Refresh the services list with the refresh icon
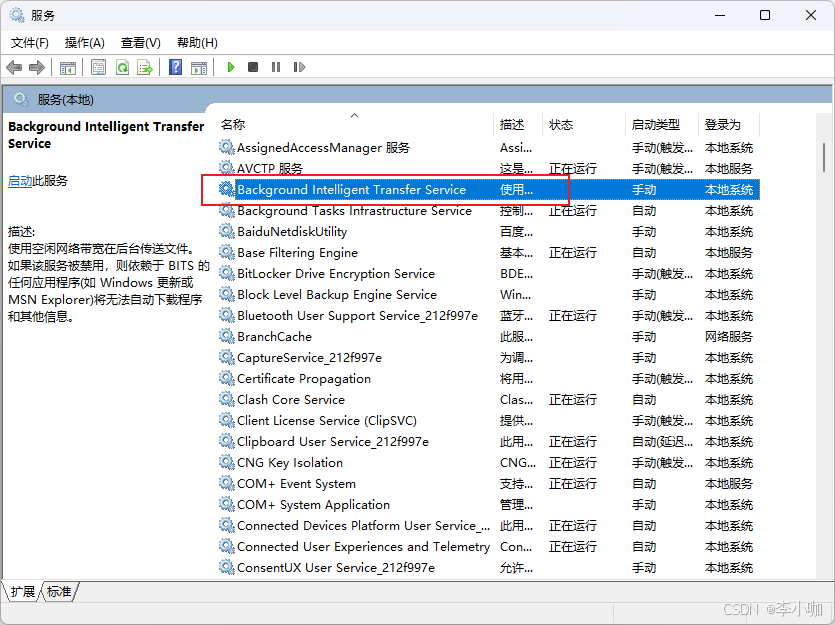The width and height of the screenshot is (835, 625). [x=121, y=67]
